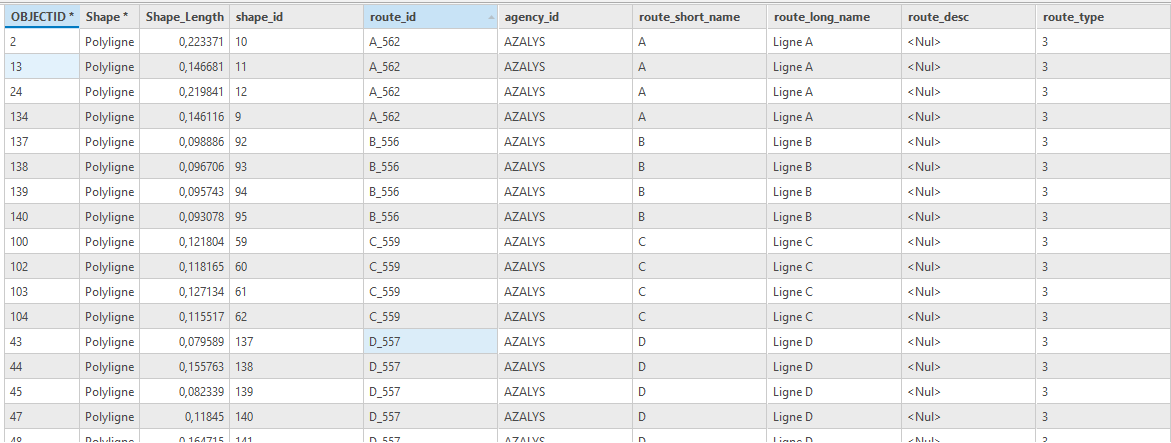Select the first B_556 route_id cell

431,141
